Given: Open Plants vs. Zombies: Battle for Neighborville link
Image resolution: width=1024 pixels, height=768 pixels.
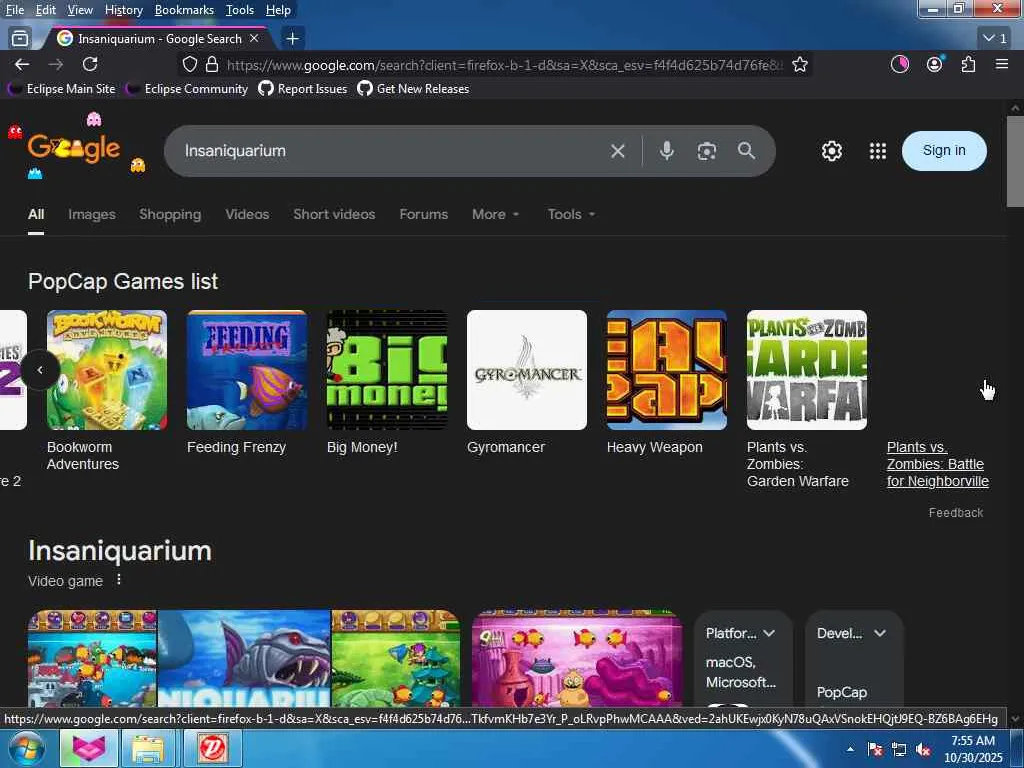Looking at the screenshot, I should click(937, 464).
